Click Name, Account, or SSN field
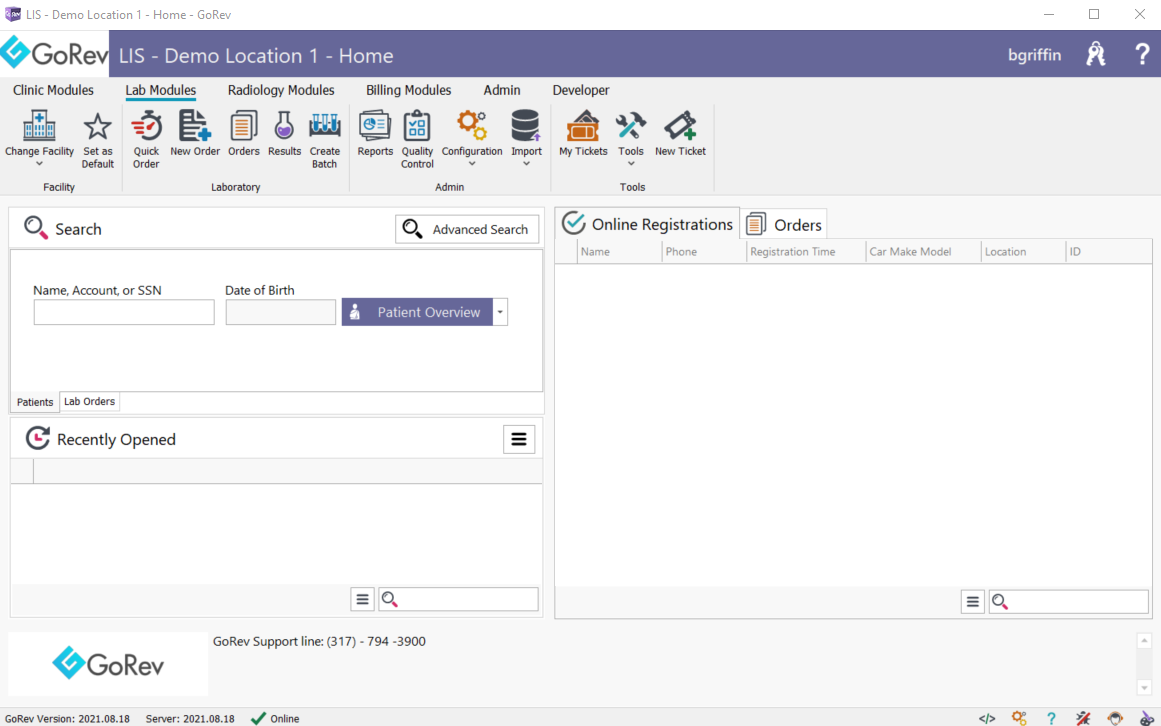1161x726 pixels. [x=124, y=312]
